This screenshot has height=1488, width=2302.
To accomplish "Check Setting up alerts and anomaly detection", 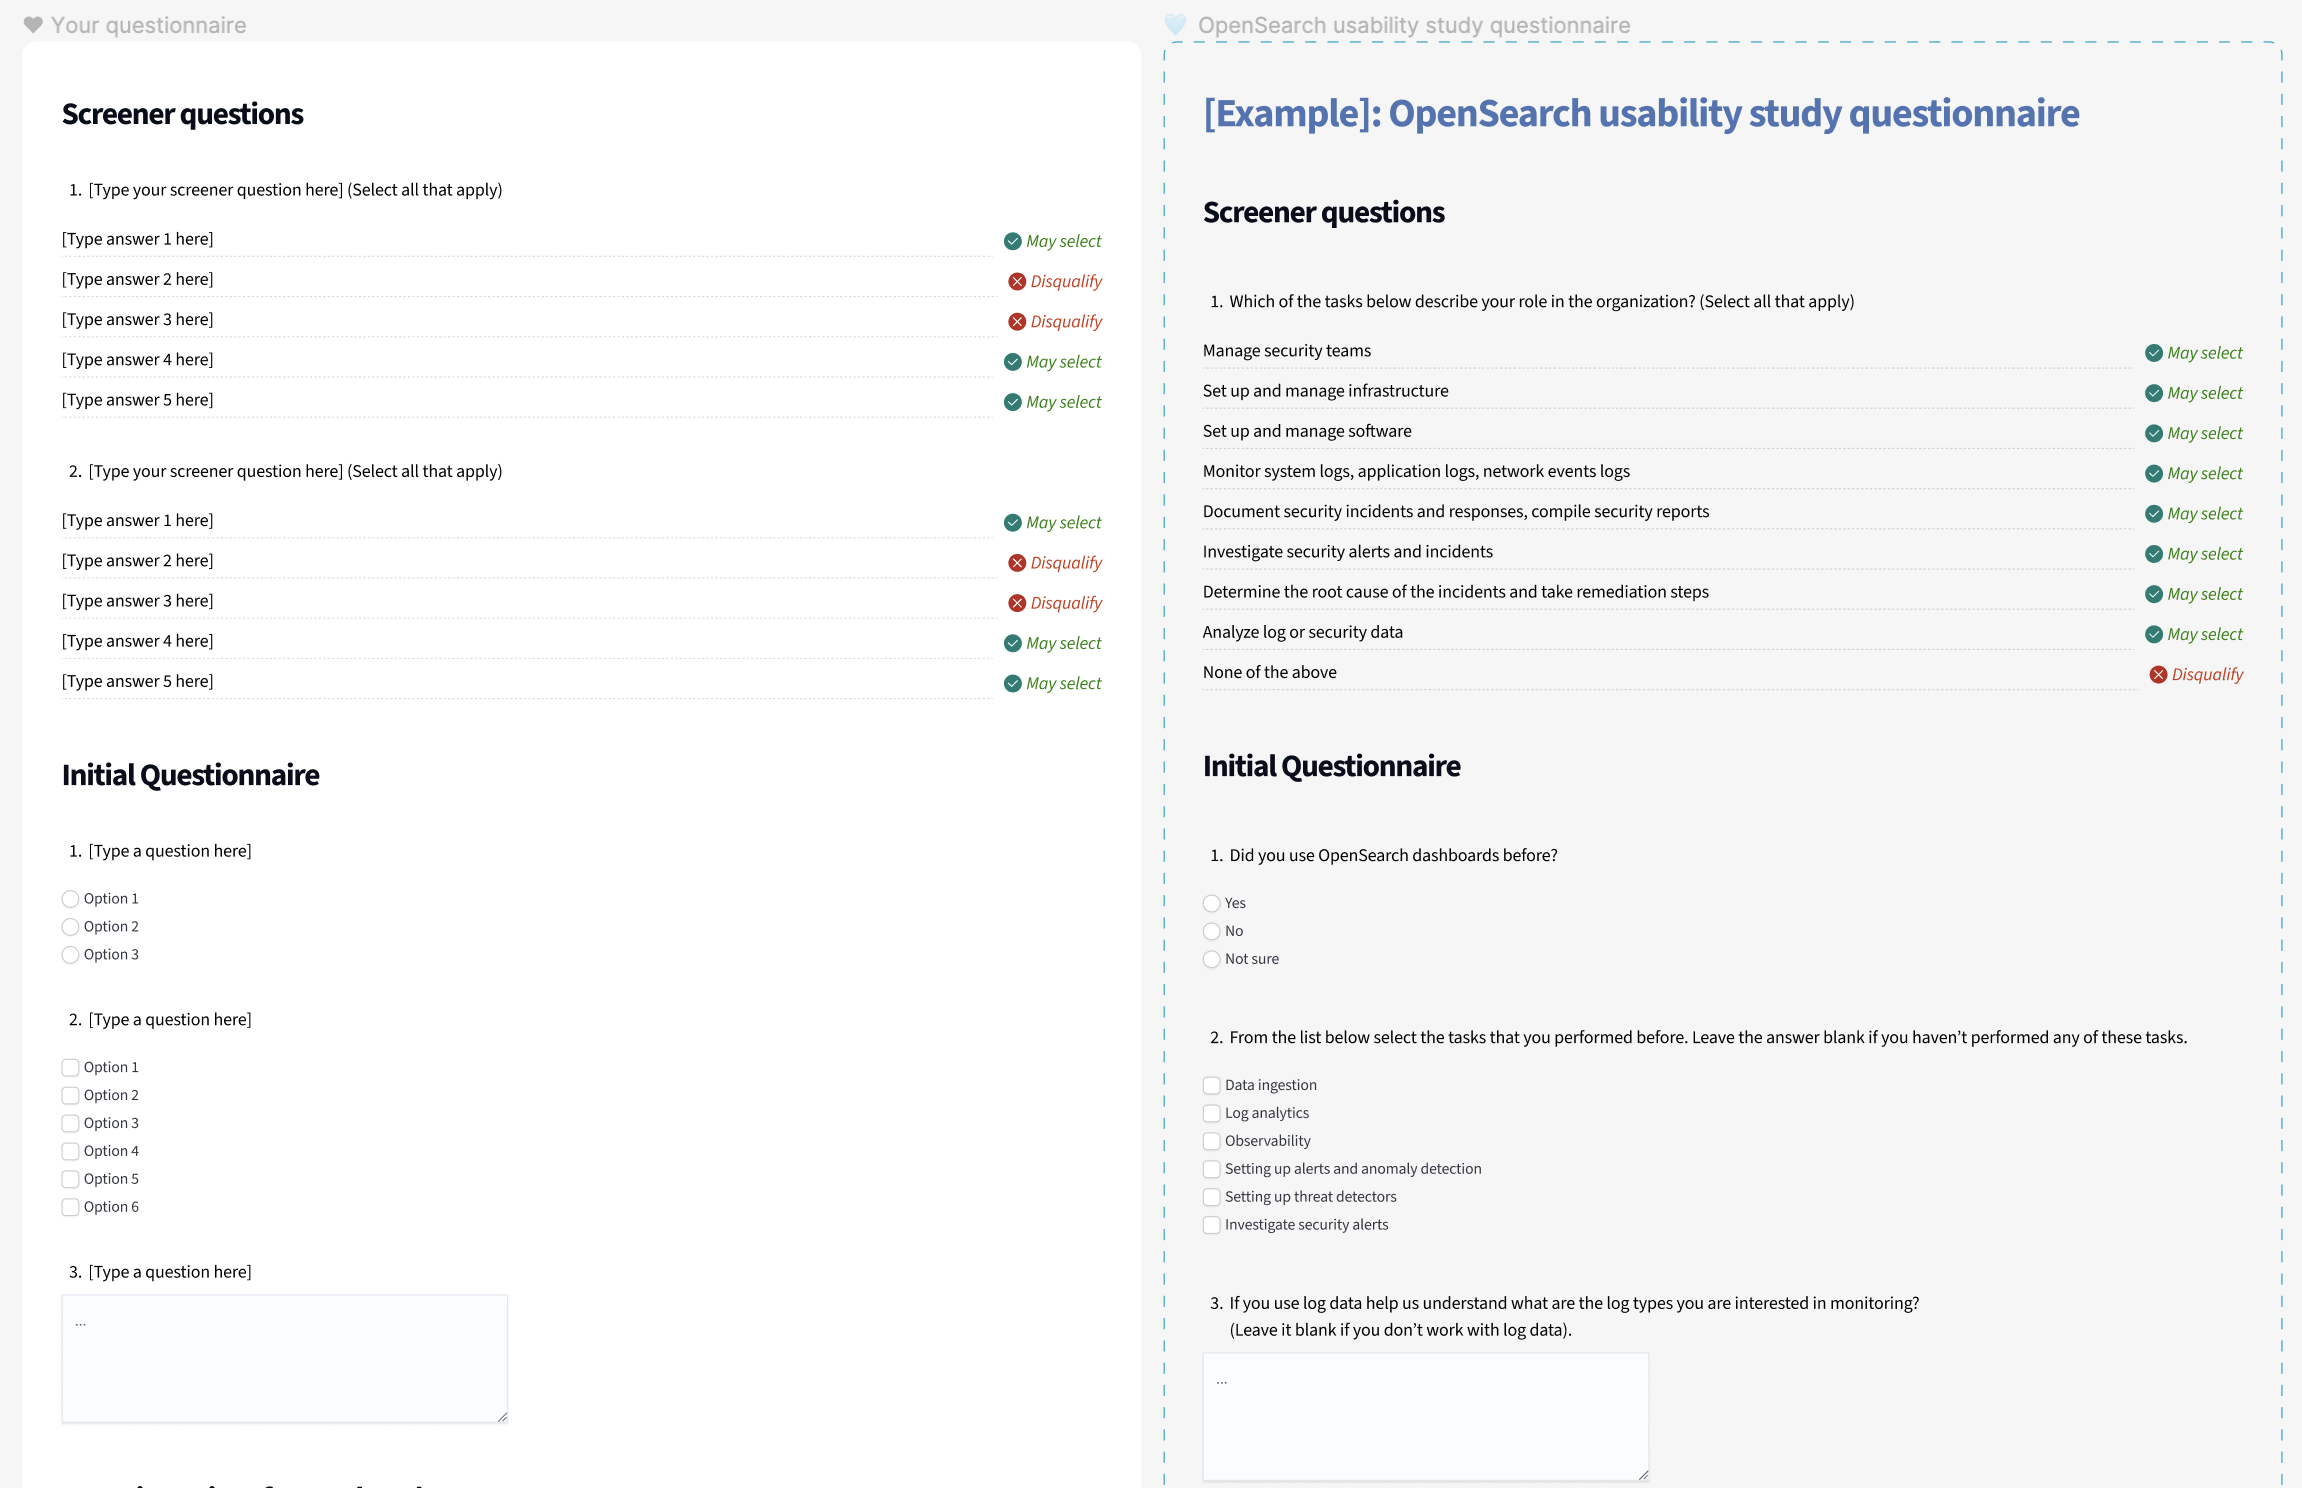I will pyautogui.click(x=1212, y=1169).
